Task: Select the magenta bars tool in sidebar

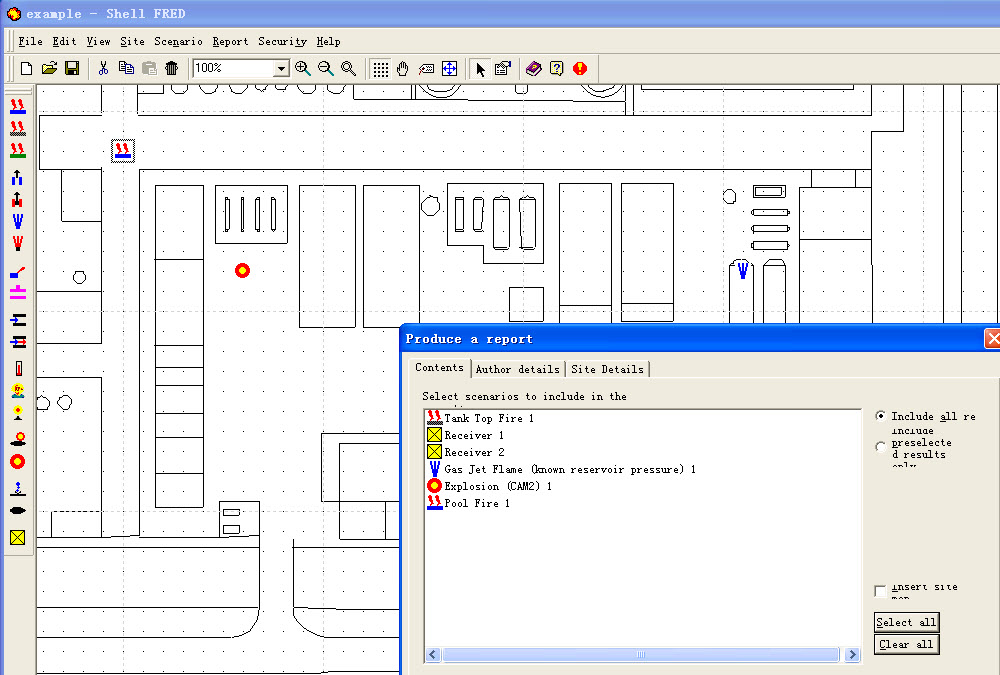Action: pyautogui.click(x=18, y=292)
